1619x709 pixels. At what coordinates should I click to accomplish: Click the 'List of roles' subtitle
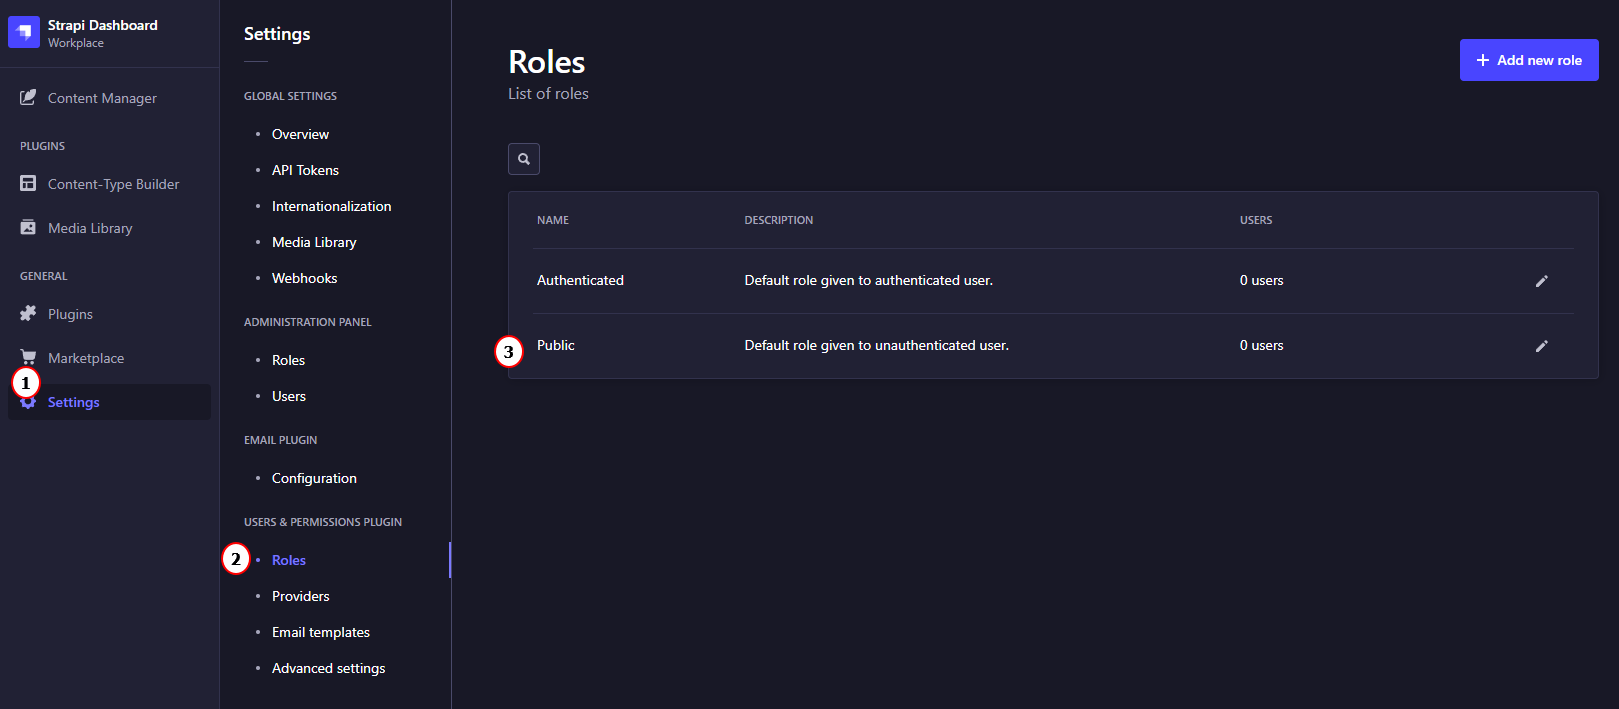548,93
